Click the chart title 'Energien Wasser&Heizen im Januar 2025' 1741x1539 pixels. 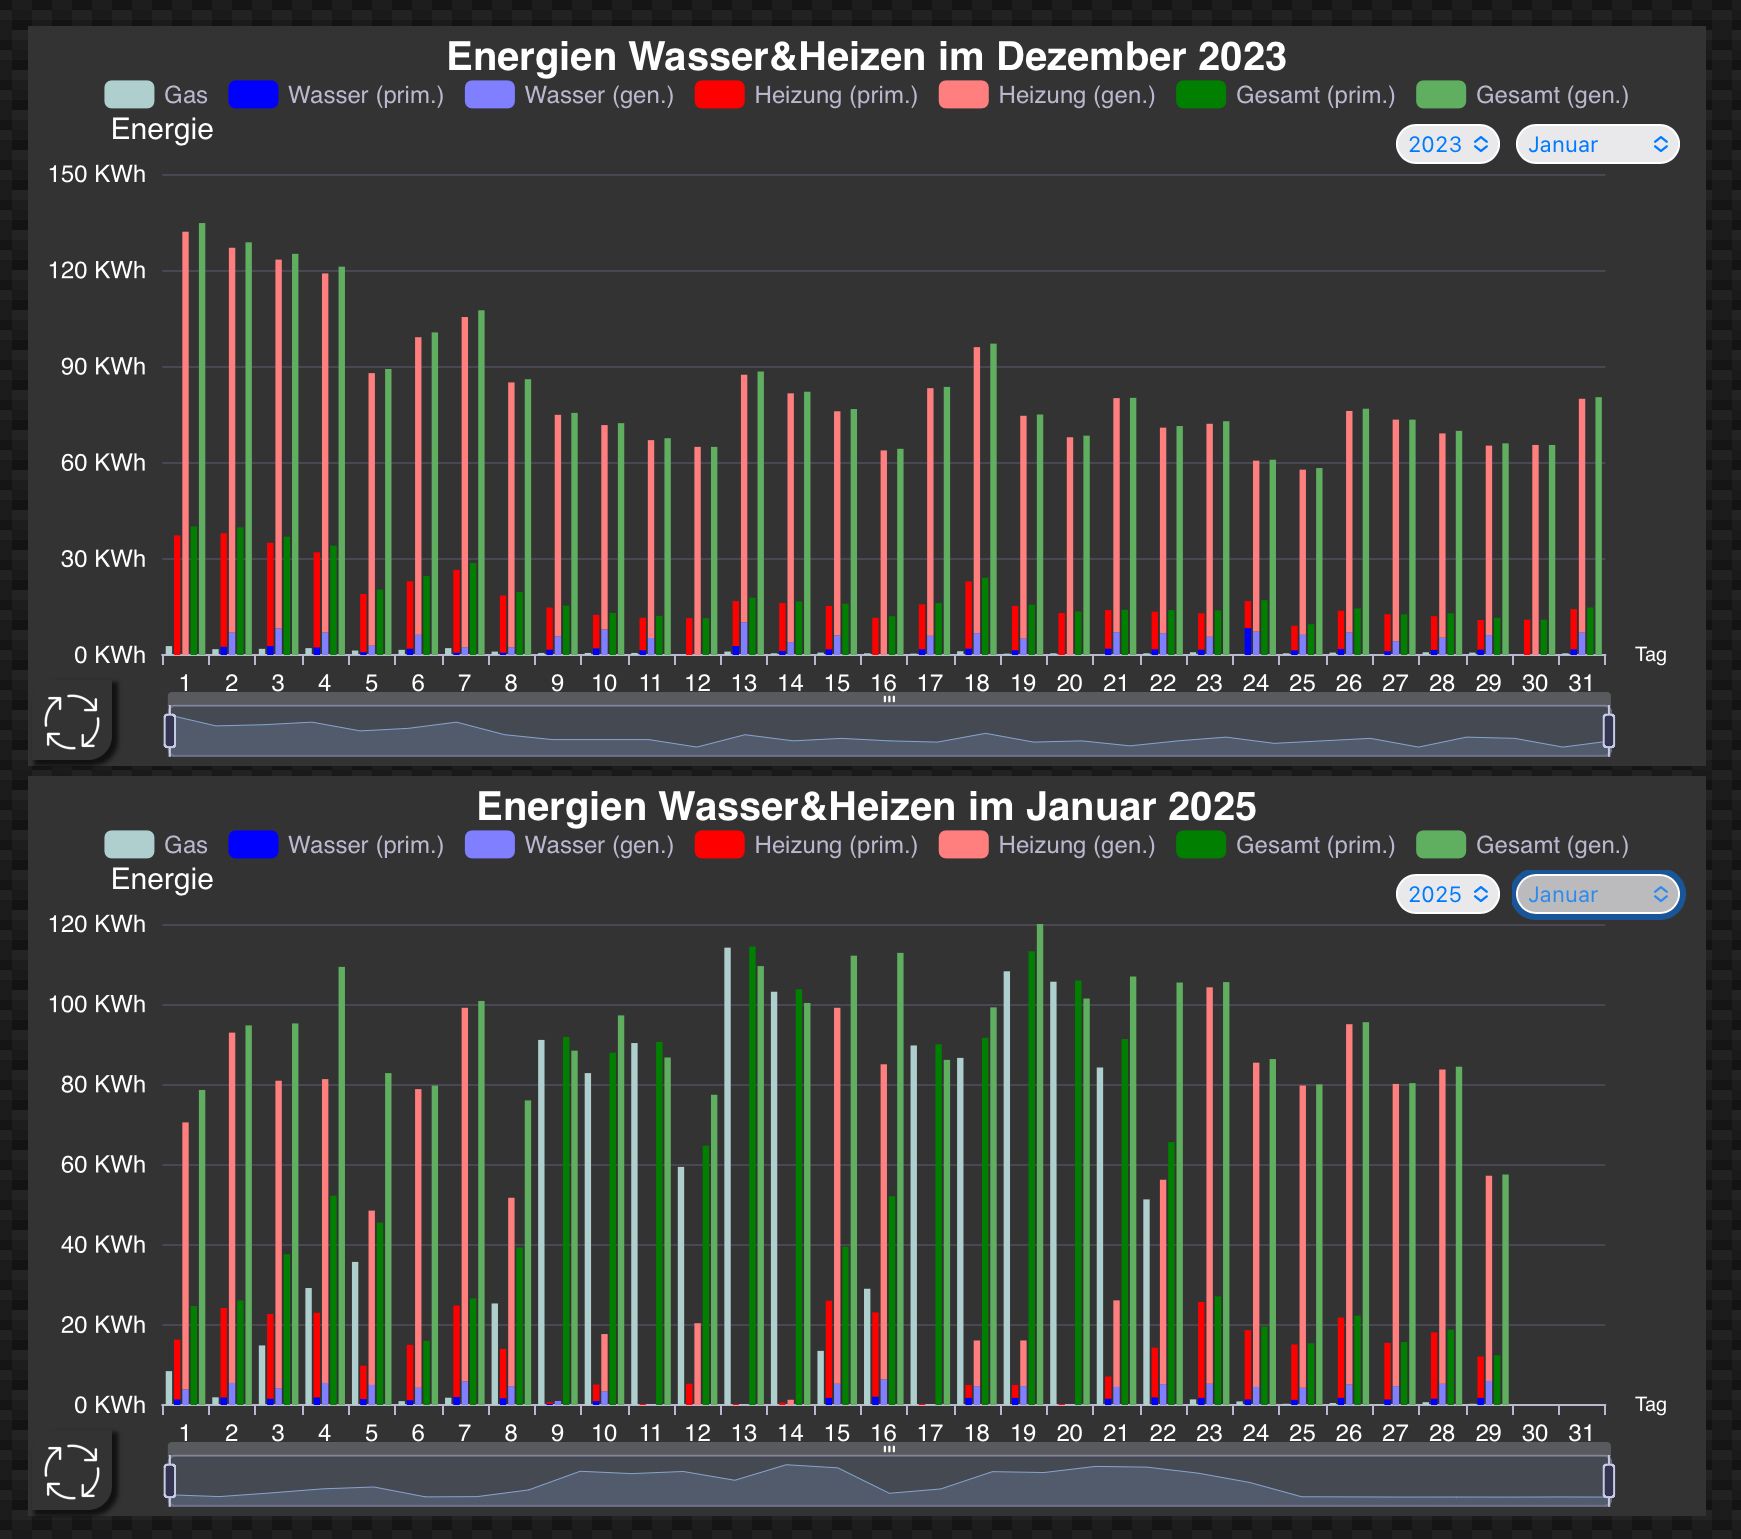[866, 806]
